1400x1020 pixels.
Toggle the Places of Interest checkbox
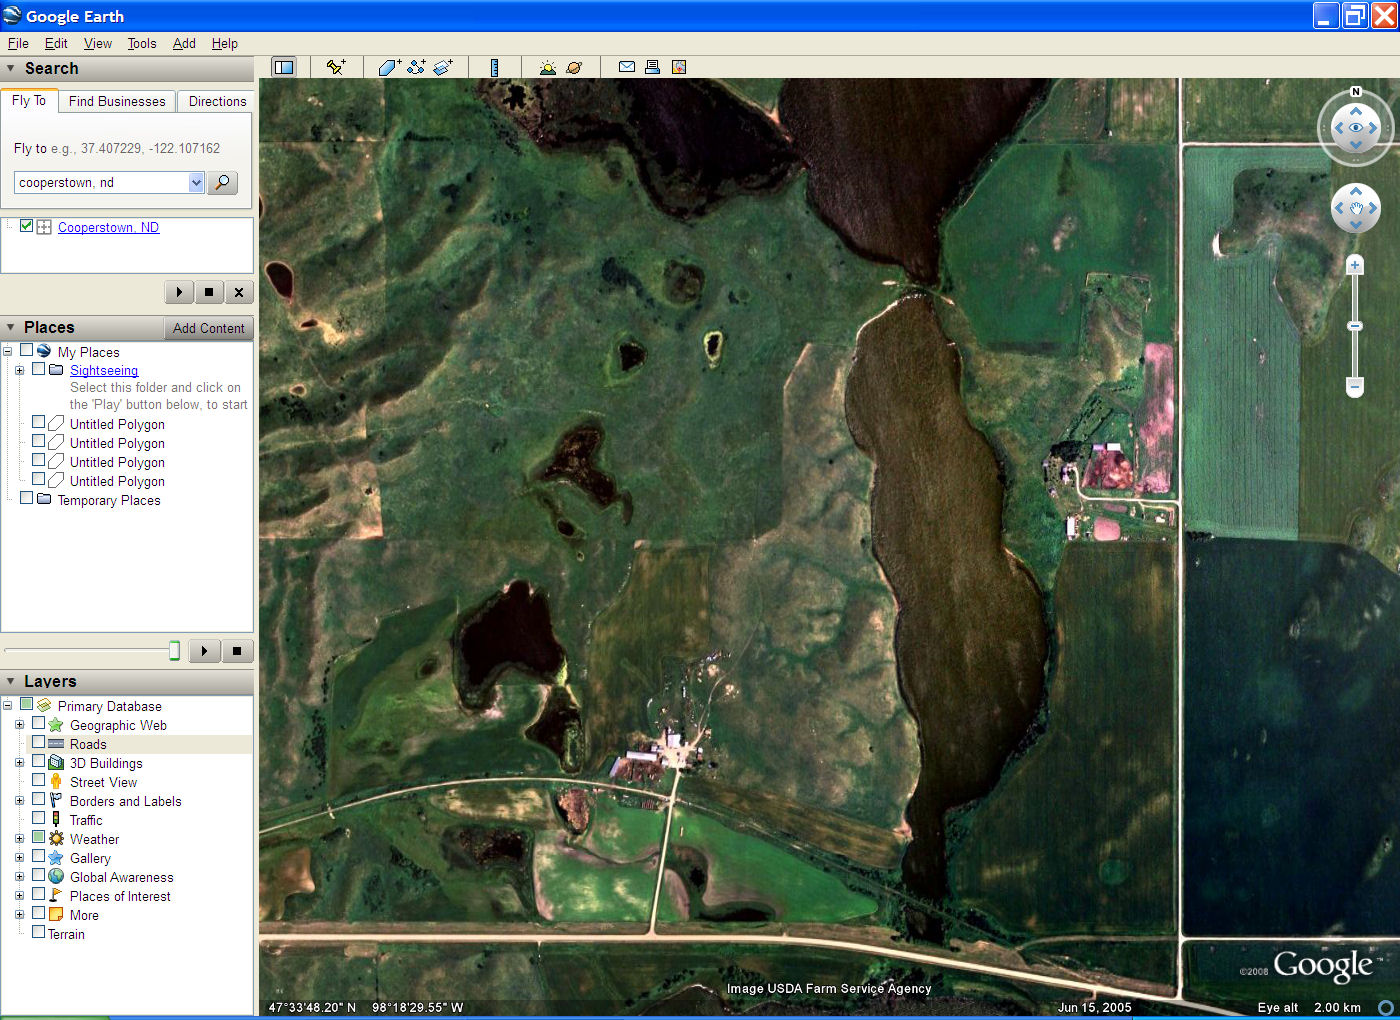(x=38, y=895)
